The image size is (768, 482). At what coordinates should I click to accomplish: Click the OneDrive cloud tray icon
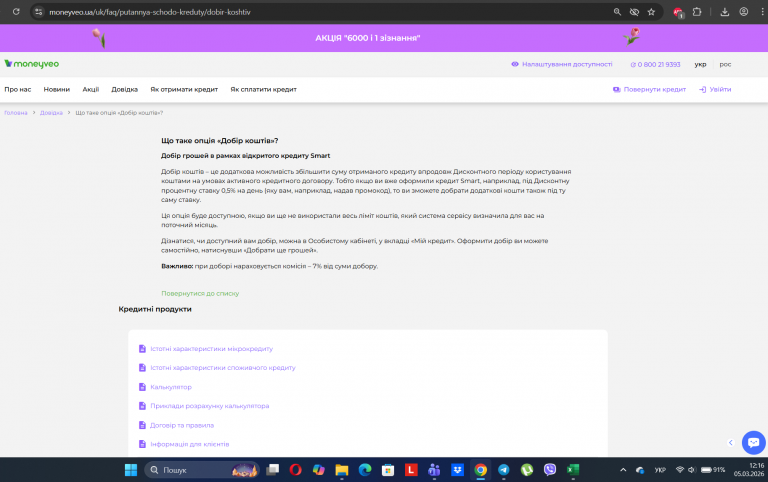(x=640, y=470)
